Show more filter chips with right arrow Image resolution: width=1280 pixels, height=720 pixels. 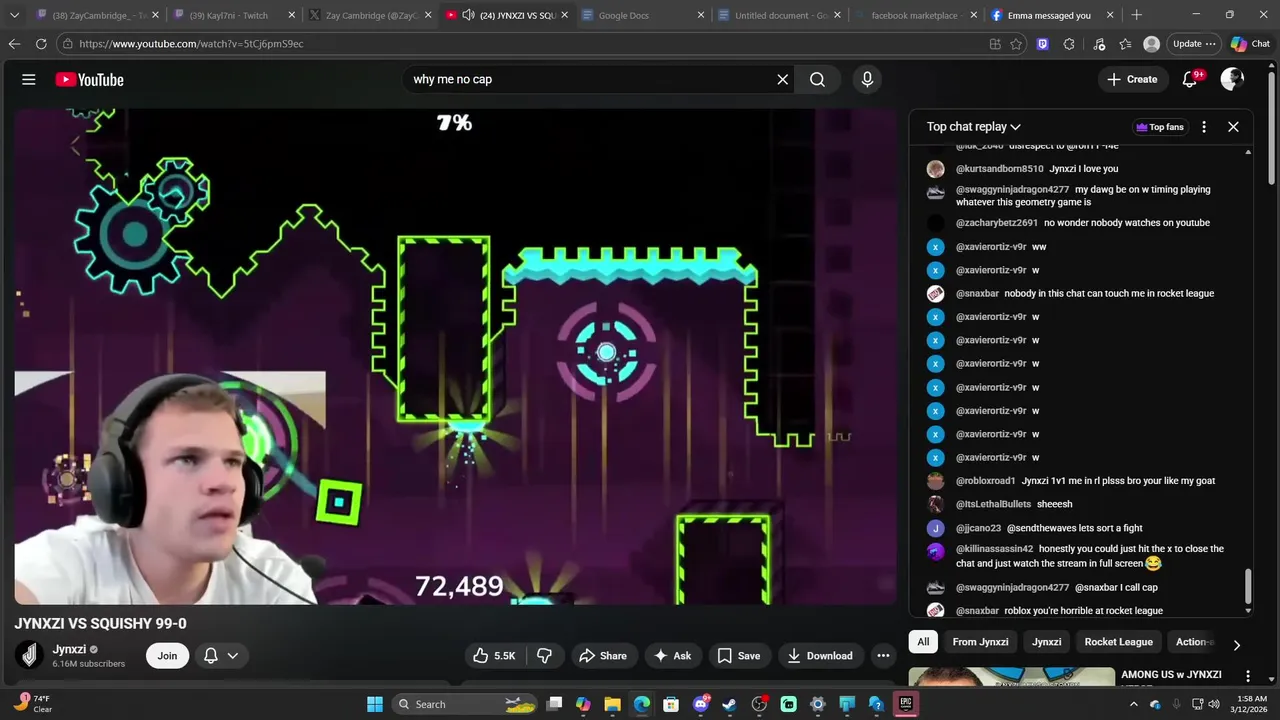1236,645
